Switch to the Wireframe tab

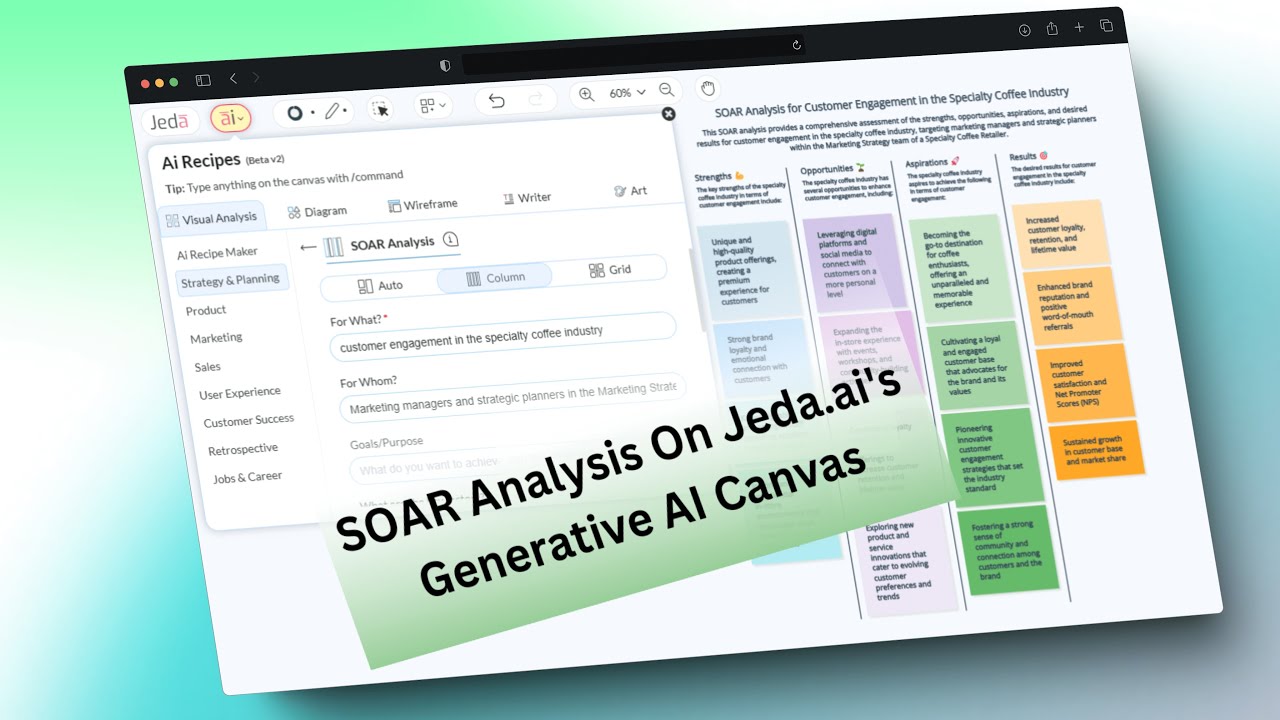point(423,204)
